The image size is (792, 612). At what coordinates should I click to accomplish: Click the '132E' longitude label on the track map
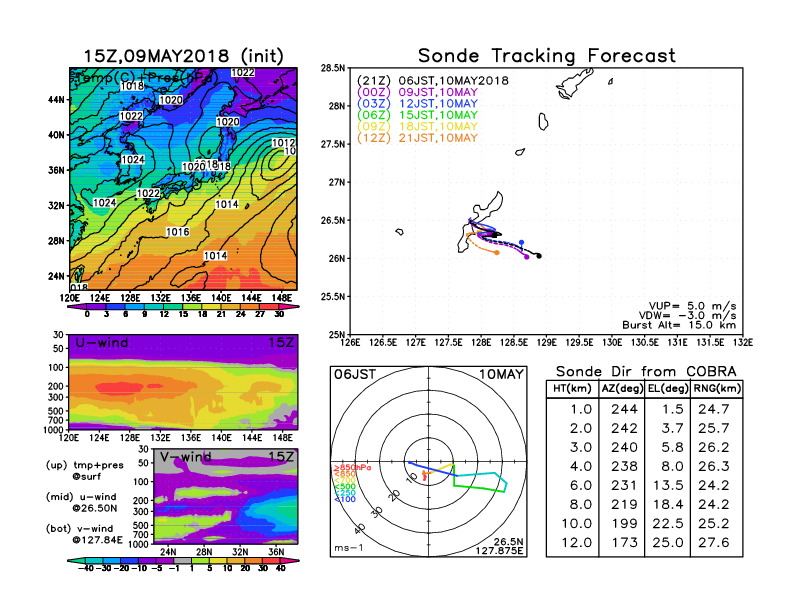pos(742,343)
